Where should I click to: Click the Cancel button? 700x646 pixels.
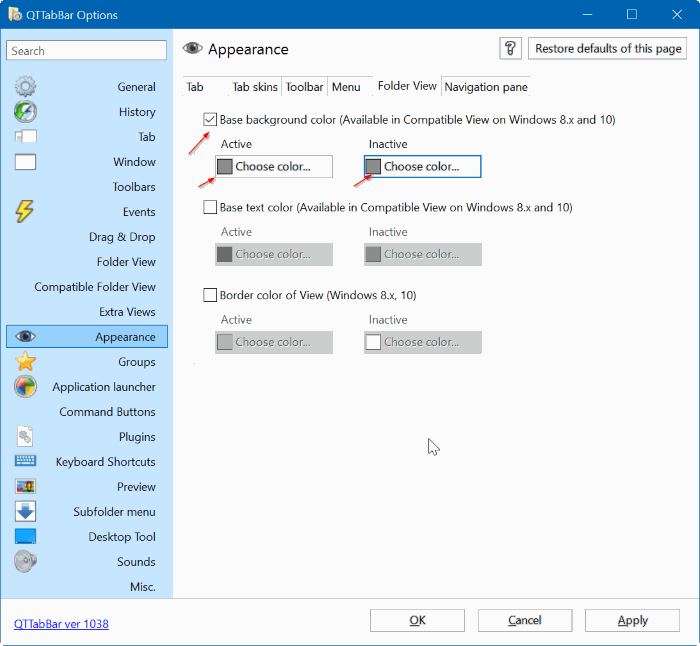525,620
